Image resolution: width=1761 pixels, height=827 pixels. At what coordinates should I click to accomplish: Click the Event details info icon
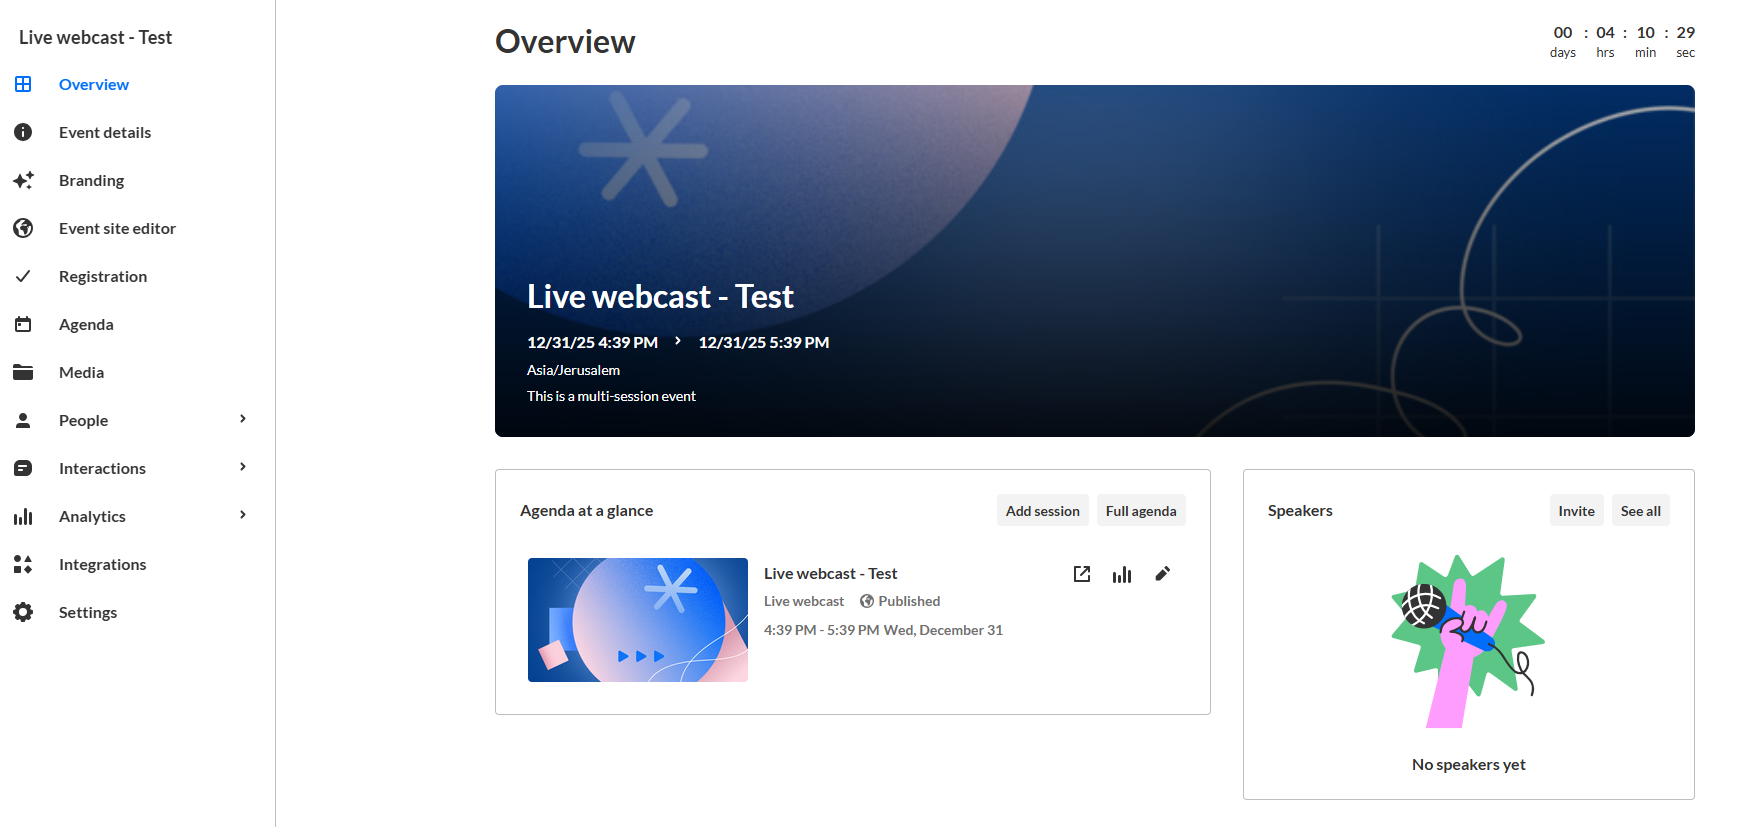point(23,132)
